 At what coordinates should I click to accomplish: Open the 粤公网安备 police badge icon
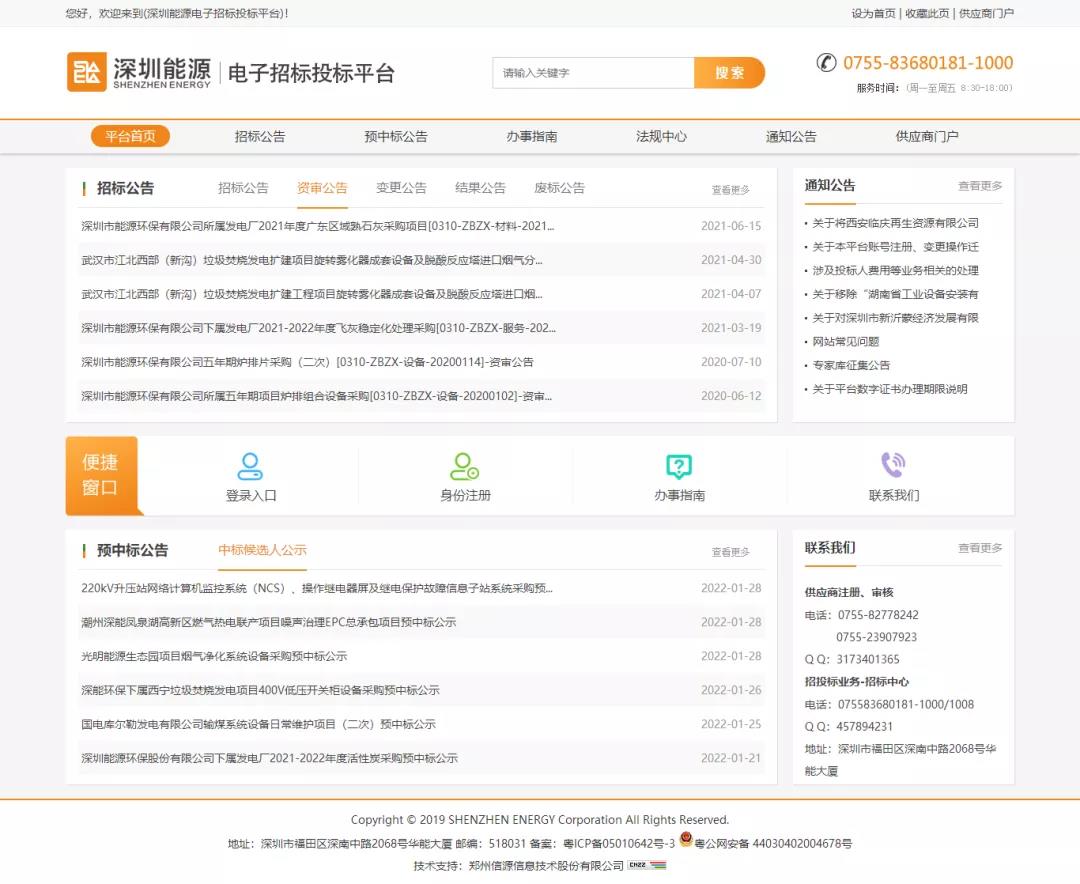click(687, 840)
